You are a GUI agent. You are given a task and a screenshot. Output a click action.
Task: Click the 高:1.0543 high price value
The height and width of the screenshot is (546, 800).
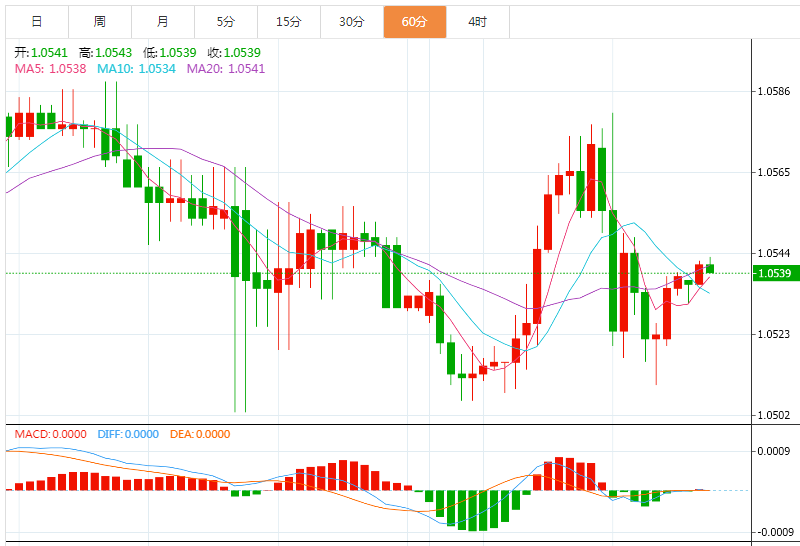pyautogui.click(x=105, y=53)
